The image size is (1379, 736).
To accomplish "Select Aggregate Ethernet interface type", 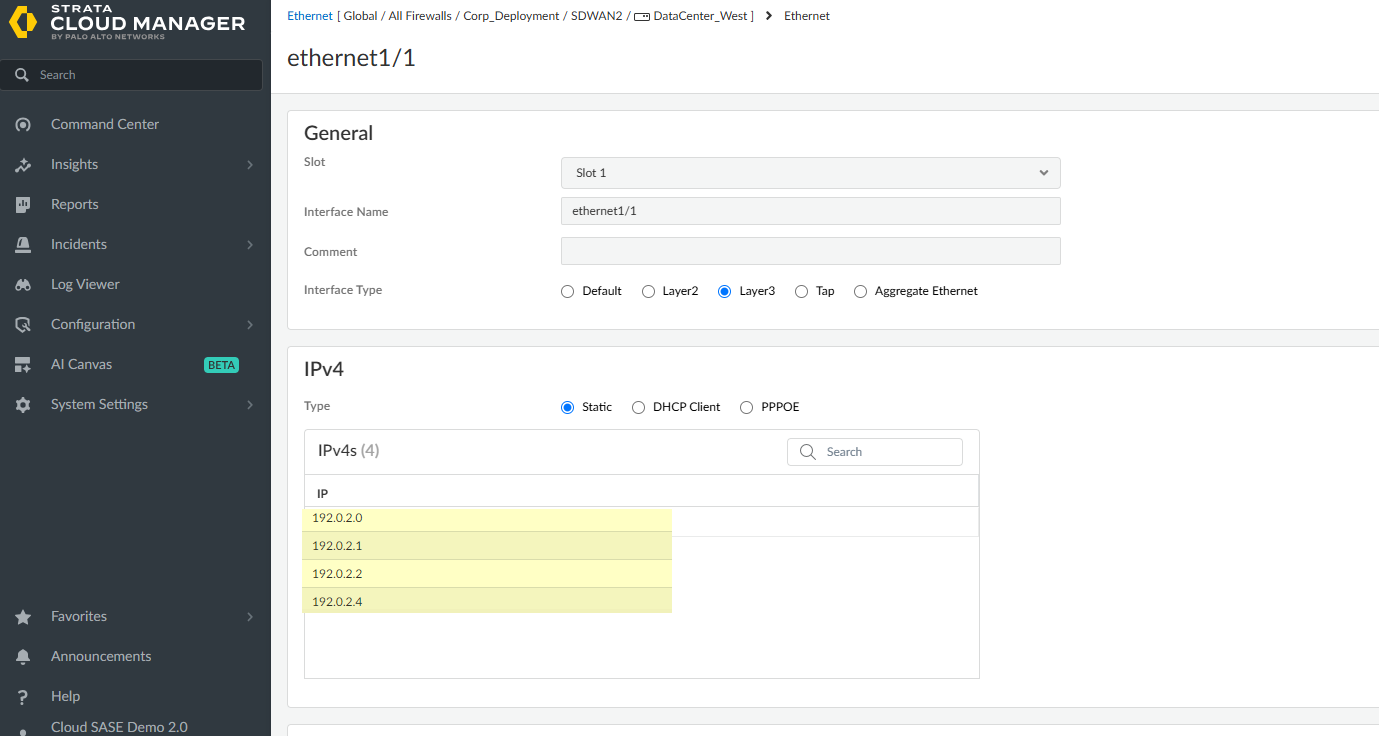I will 860,292.
